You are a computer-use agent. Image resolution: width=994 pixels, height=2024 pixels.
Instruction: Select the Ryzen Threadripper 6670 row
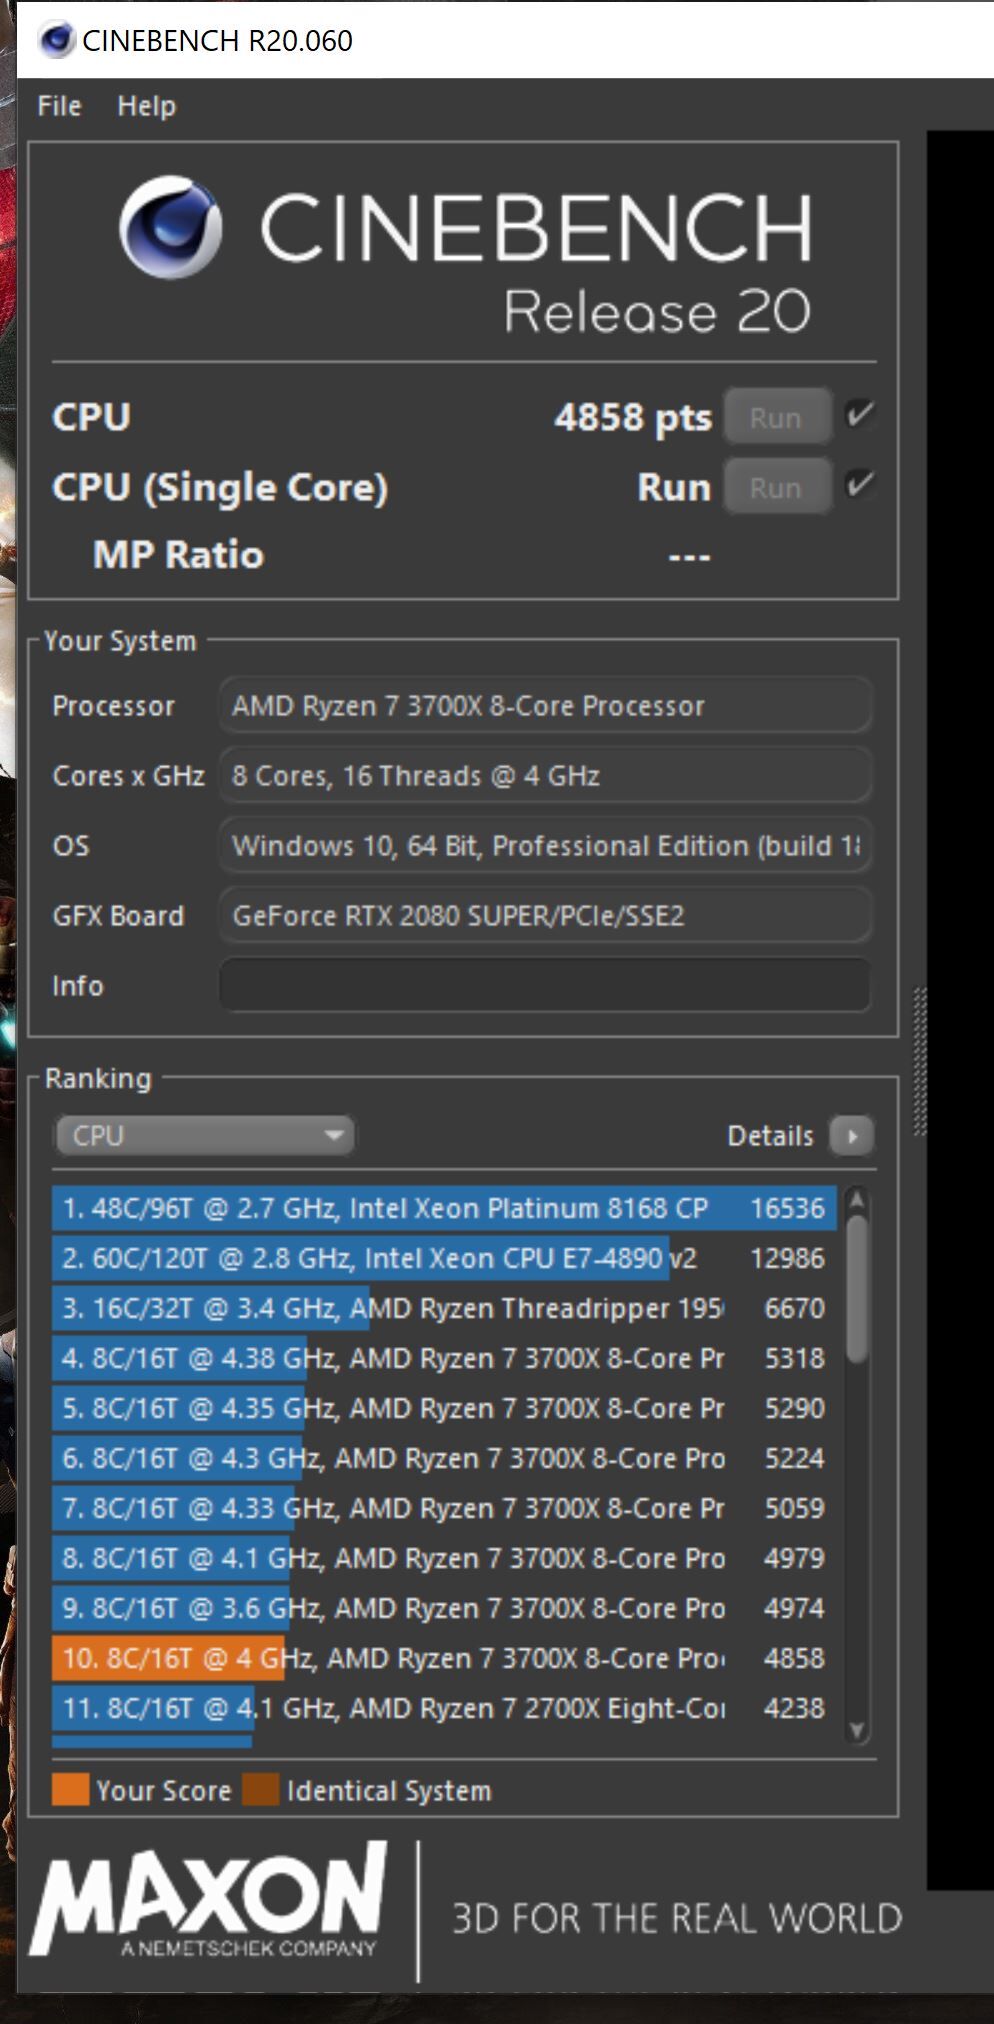point(445,1308)
